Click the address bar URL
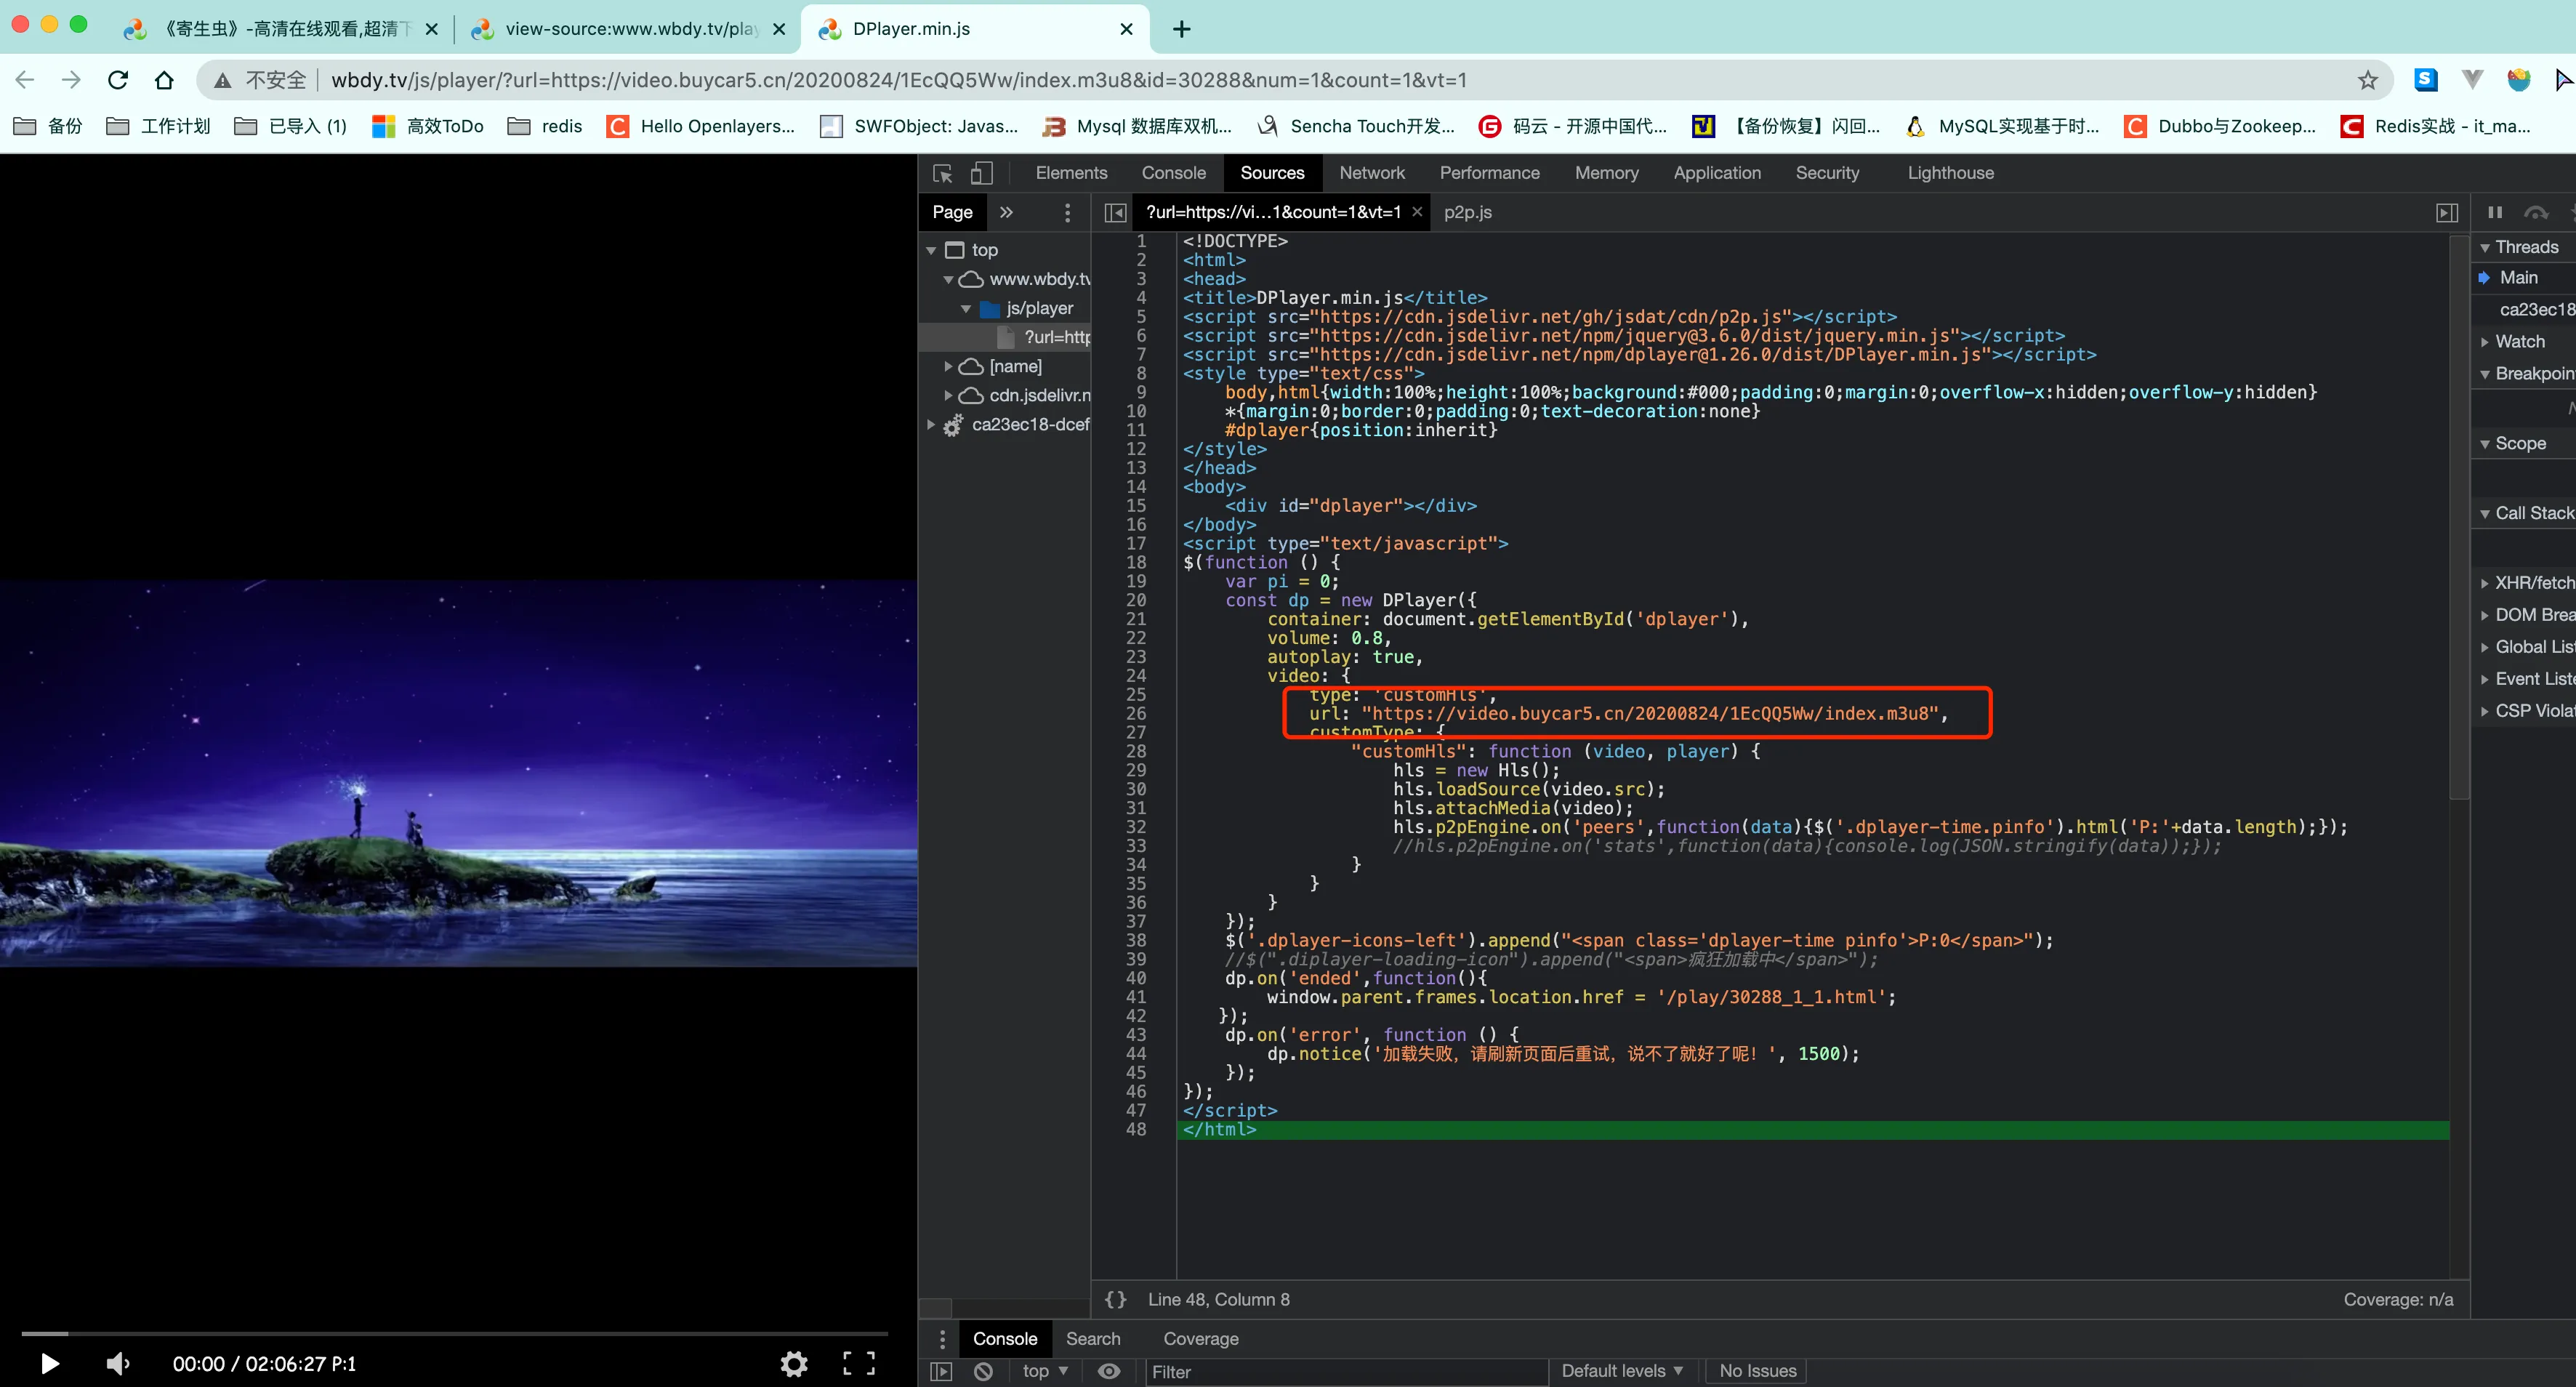The image size is (2576, 1387). (x=899, y=80)
